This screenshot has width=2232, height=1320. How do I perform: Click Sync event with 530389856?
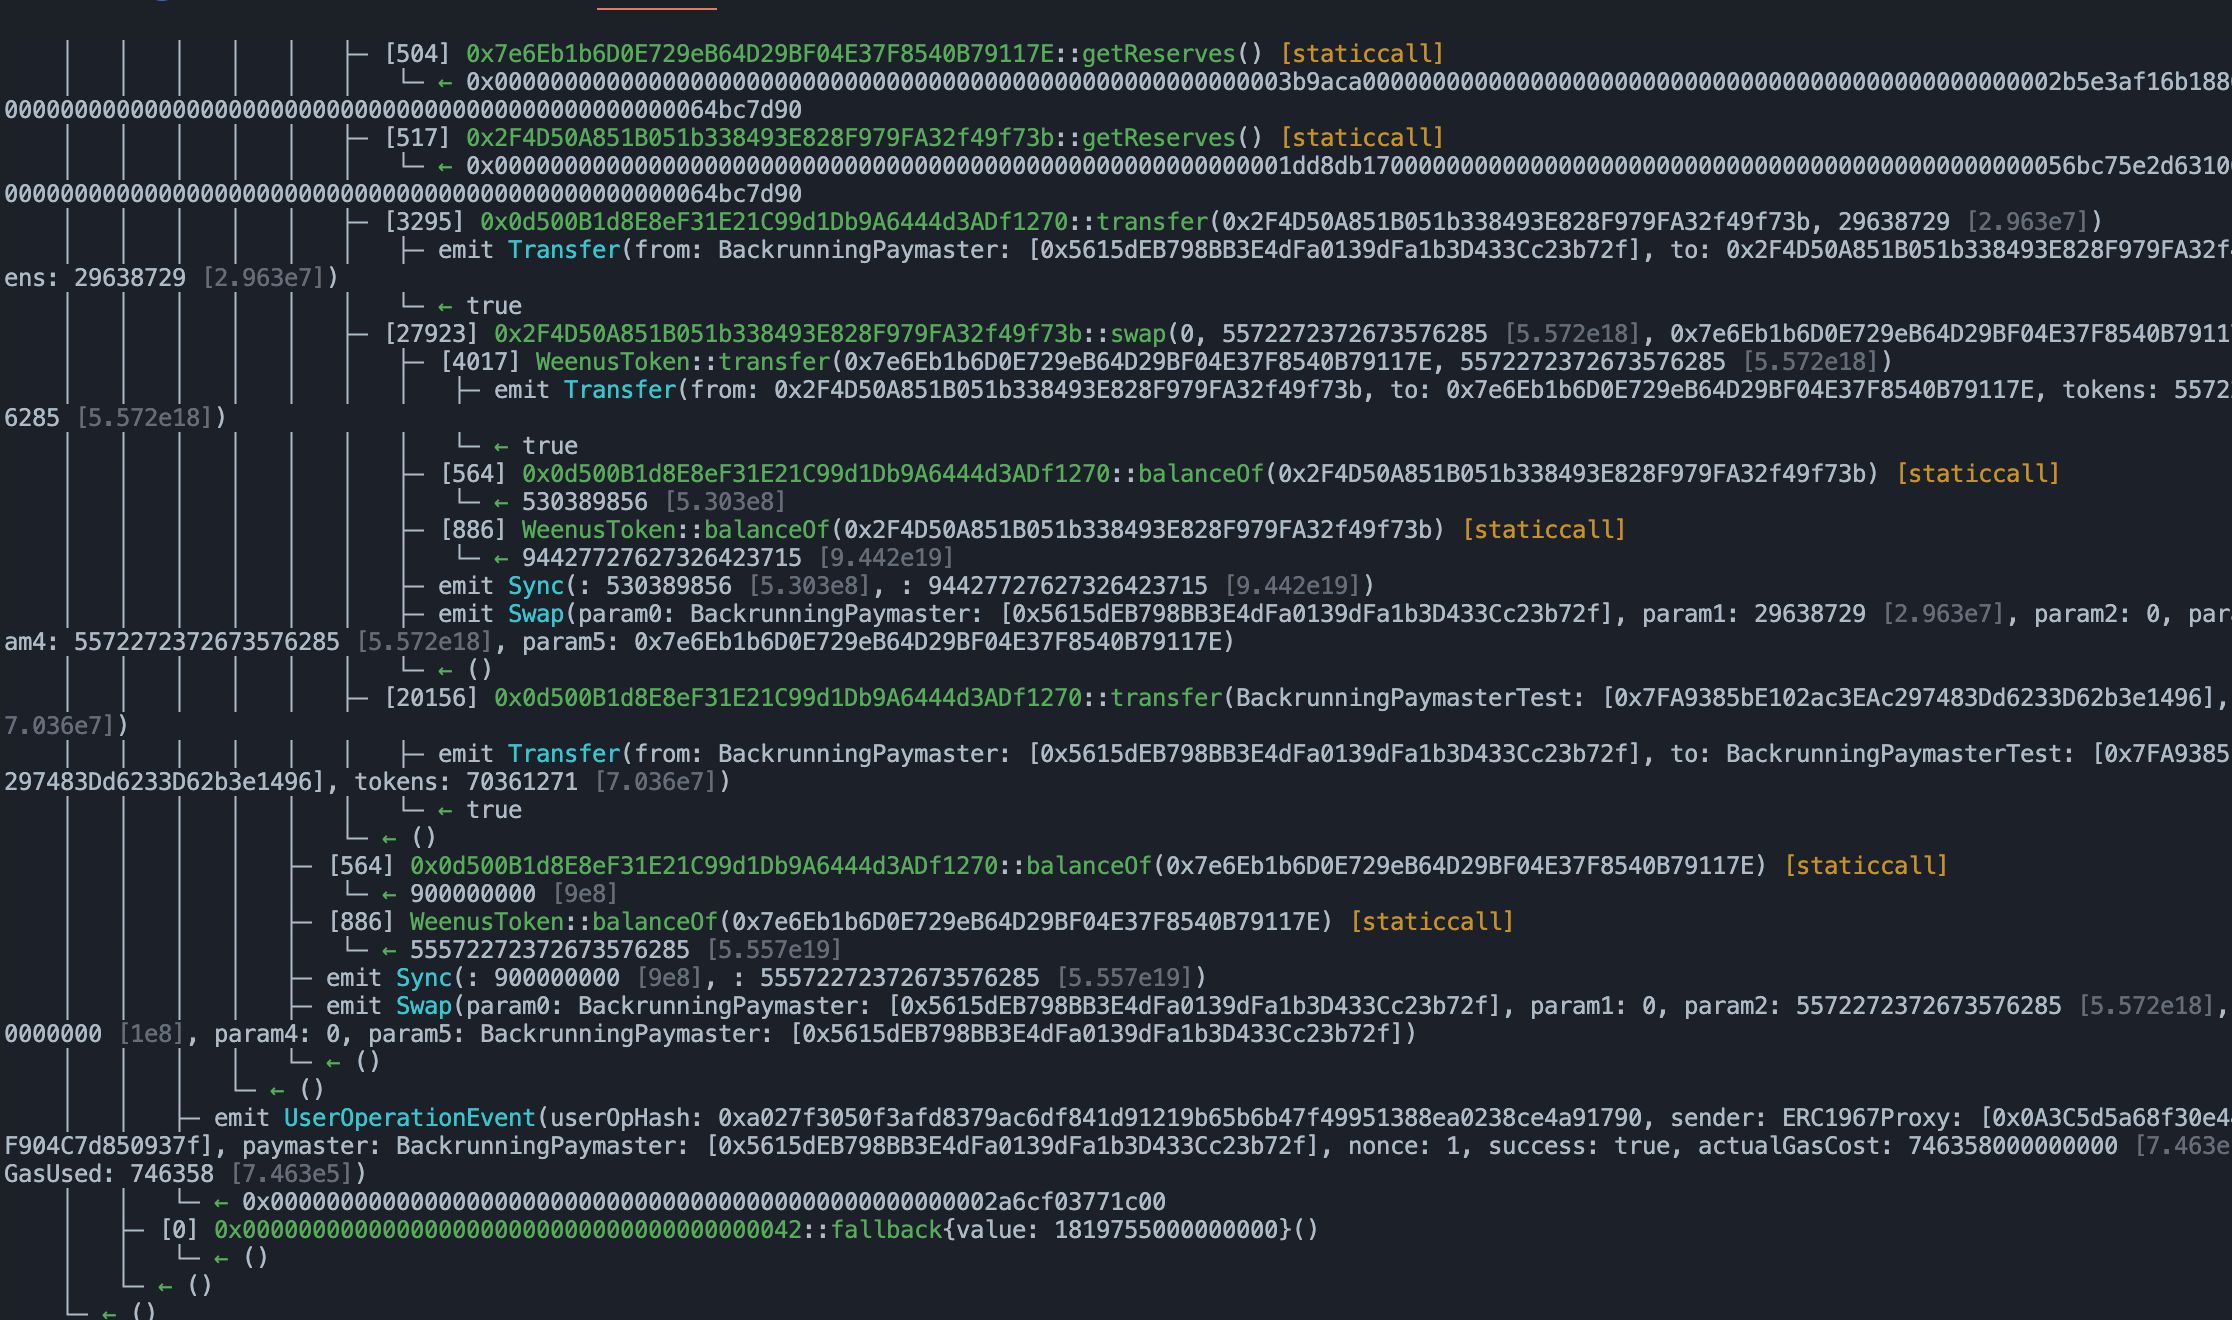tap(535, 585)
